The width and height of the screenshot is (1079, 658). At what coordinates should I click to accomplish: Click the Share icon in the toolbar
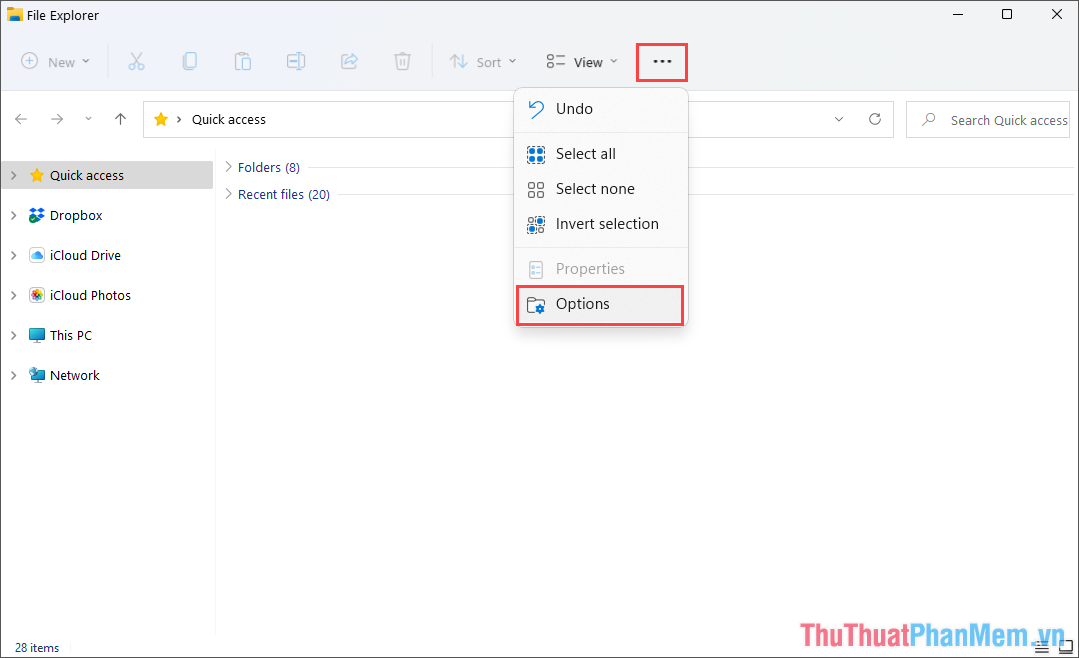pyautogui.click(x=349, y=61)
